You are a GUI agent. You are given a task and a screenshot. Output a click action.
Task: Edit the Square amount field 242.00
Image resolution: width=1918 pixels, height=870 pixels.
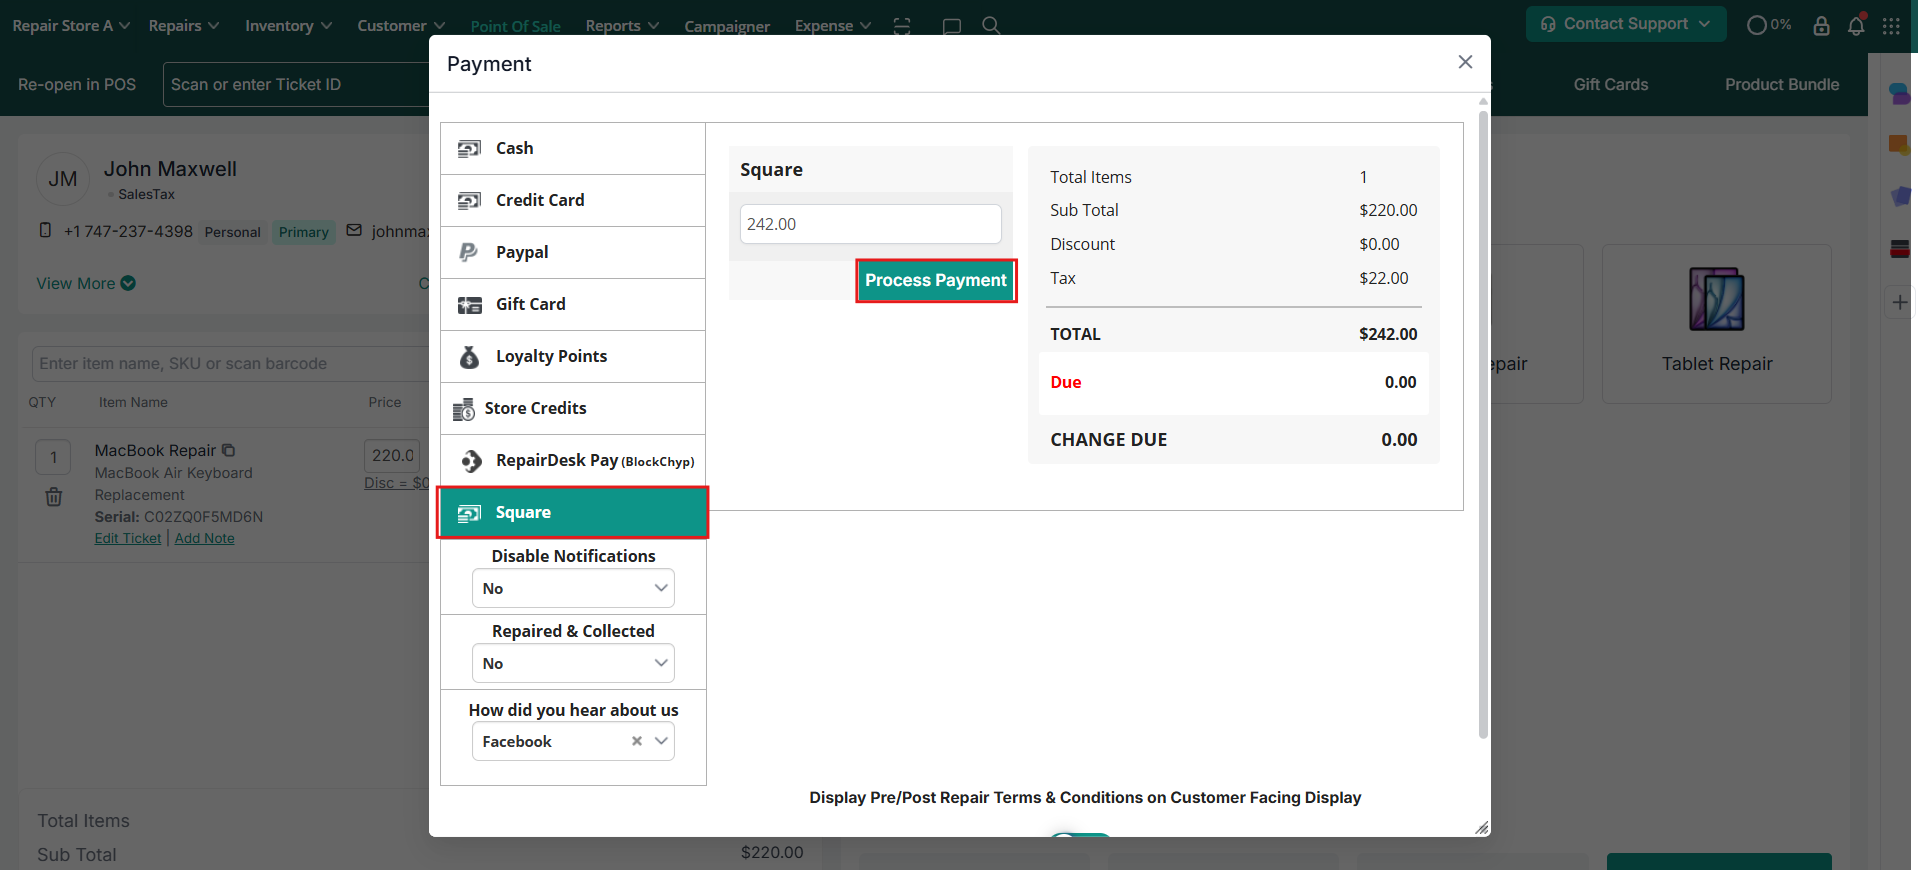coord(870,224)
